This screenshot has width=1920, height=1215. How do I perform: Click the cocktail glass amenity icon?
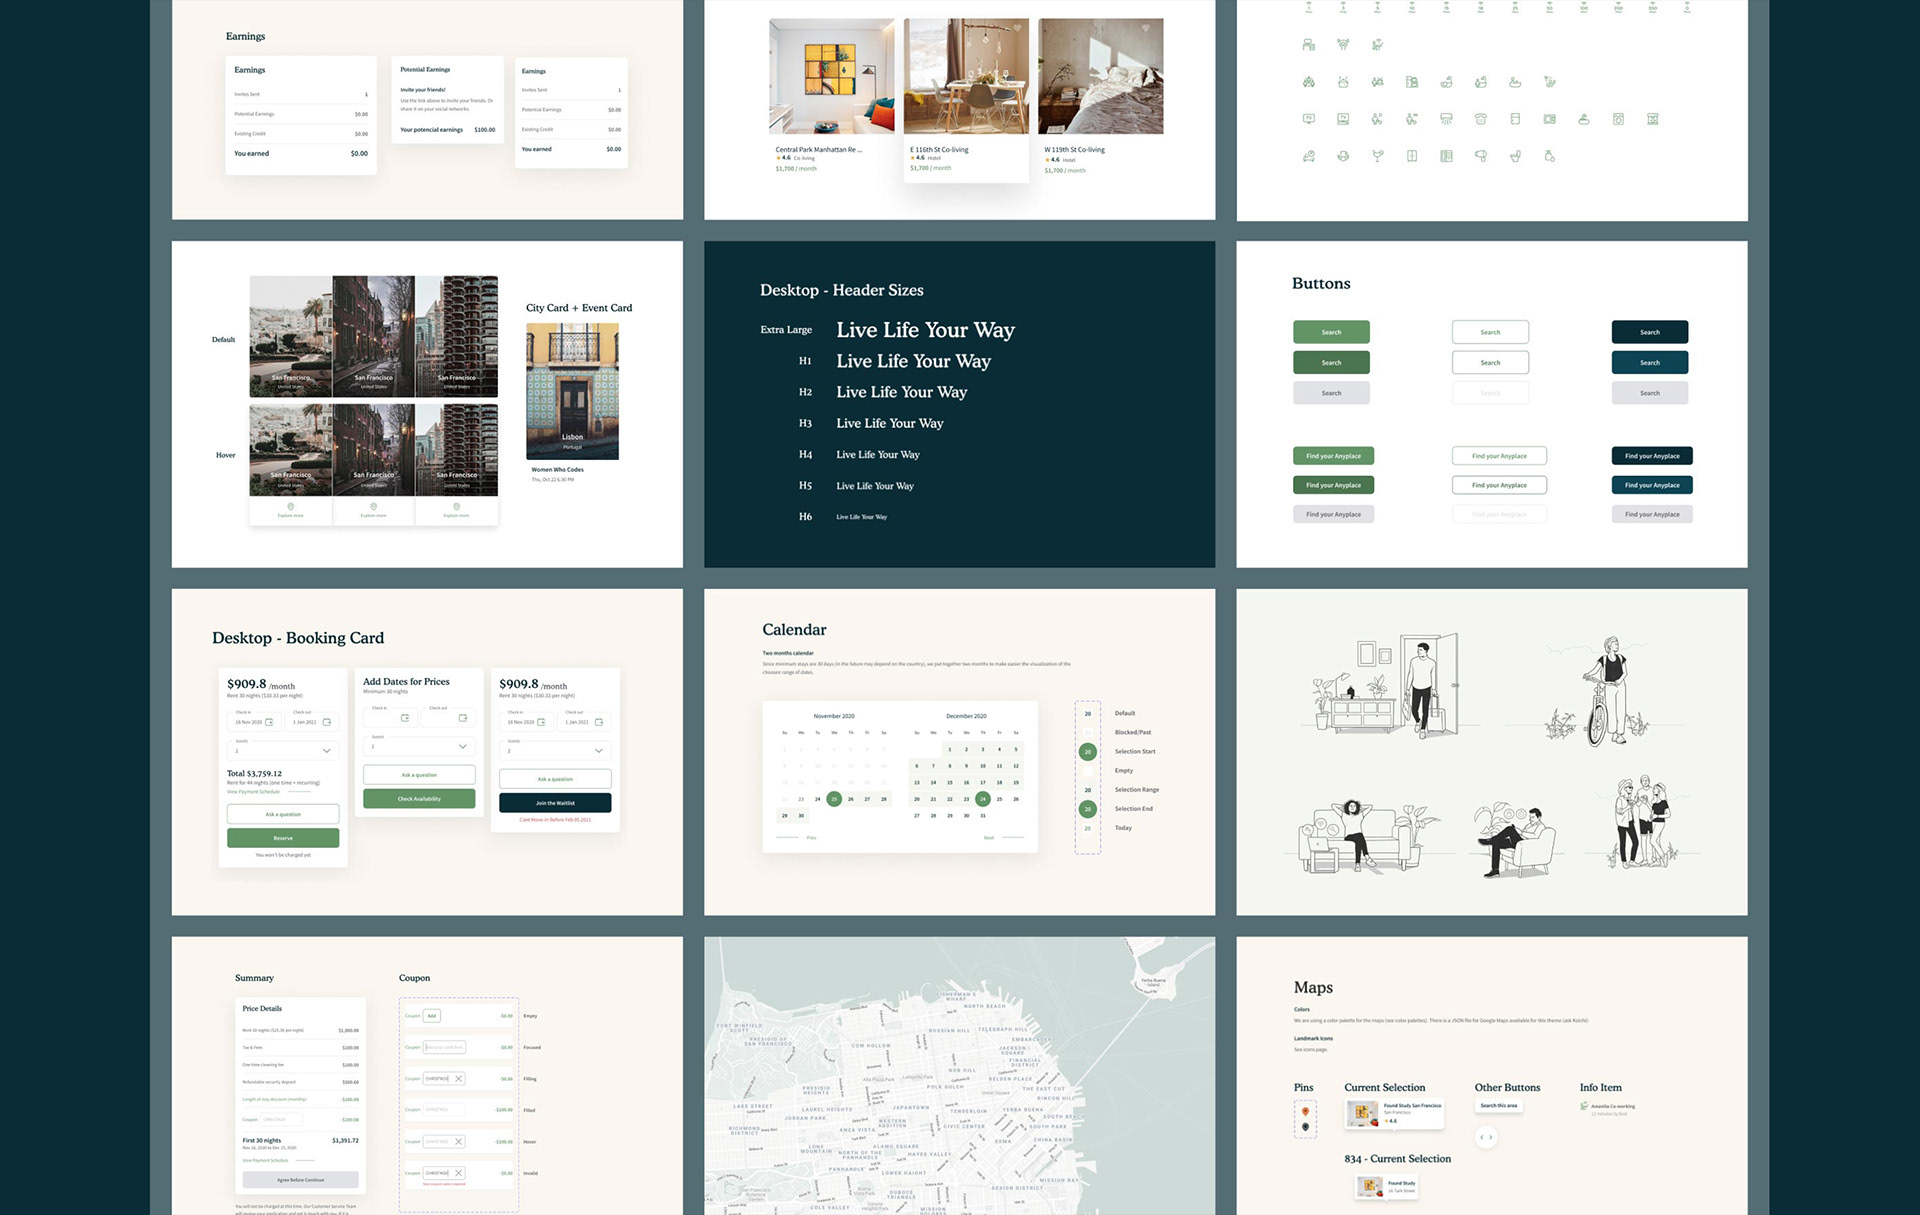pos(1377,156)
